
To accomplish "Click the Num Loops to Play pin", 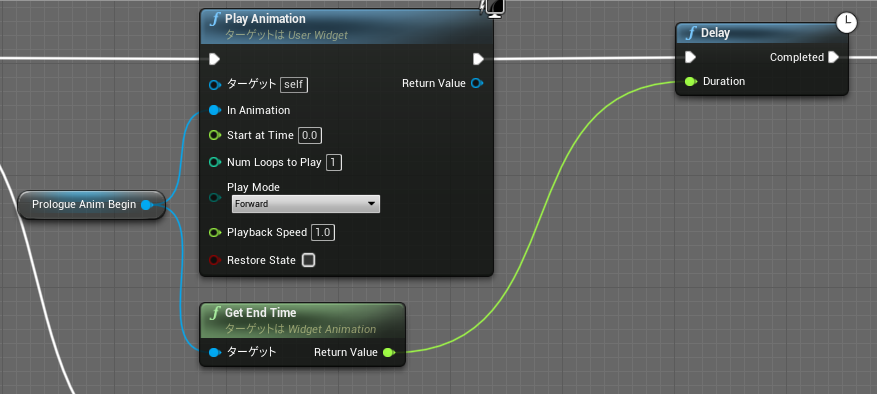I will [x=215, y=162].
